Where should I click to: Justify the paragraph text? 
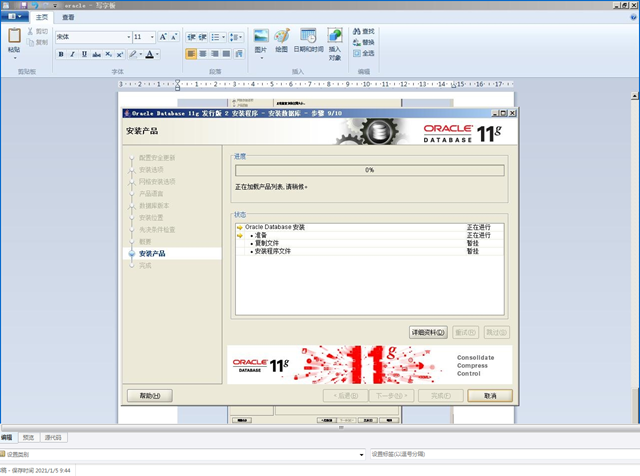pyautogui.click(x=227, y=54)
